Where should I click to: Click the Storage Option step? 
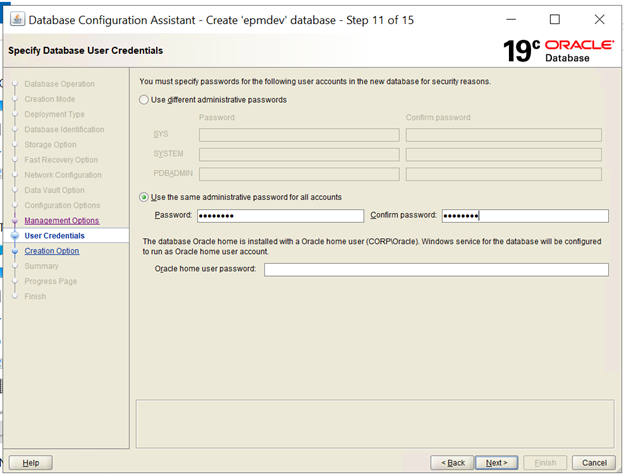pyautogui.click(x=50, y=144)
